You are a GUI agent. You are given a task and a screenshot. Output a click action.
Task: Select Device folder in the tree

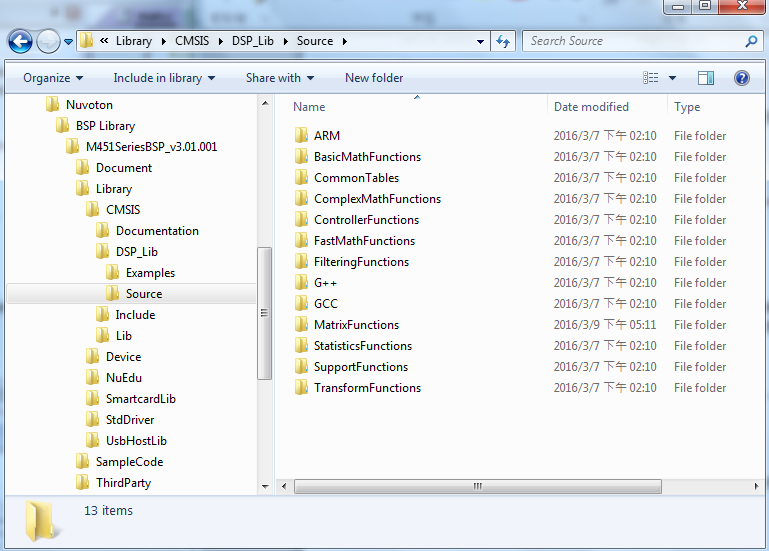point(124,357)
